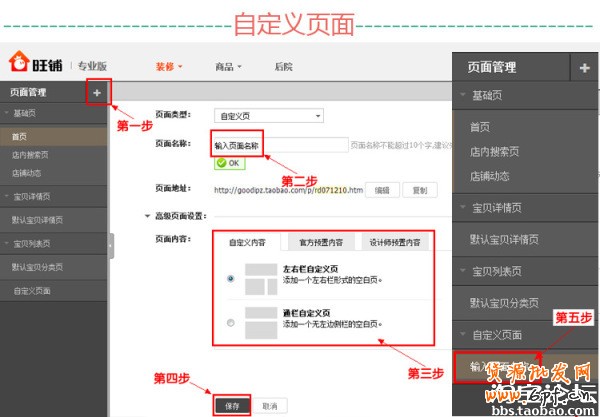Click the 左右栏自定义页 layout thumbnail
600x417 pixels.
pos(260,277)
